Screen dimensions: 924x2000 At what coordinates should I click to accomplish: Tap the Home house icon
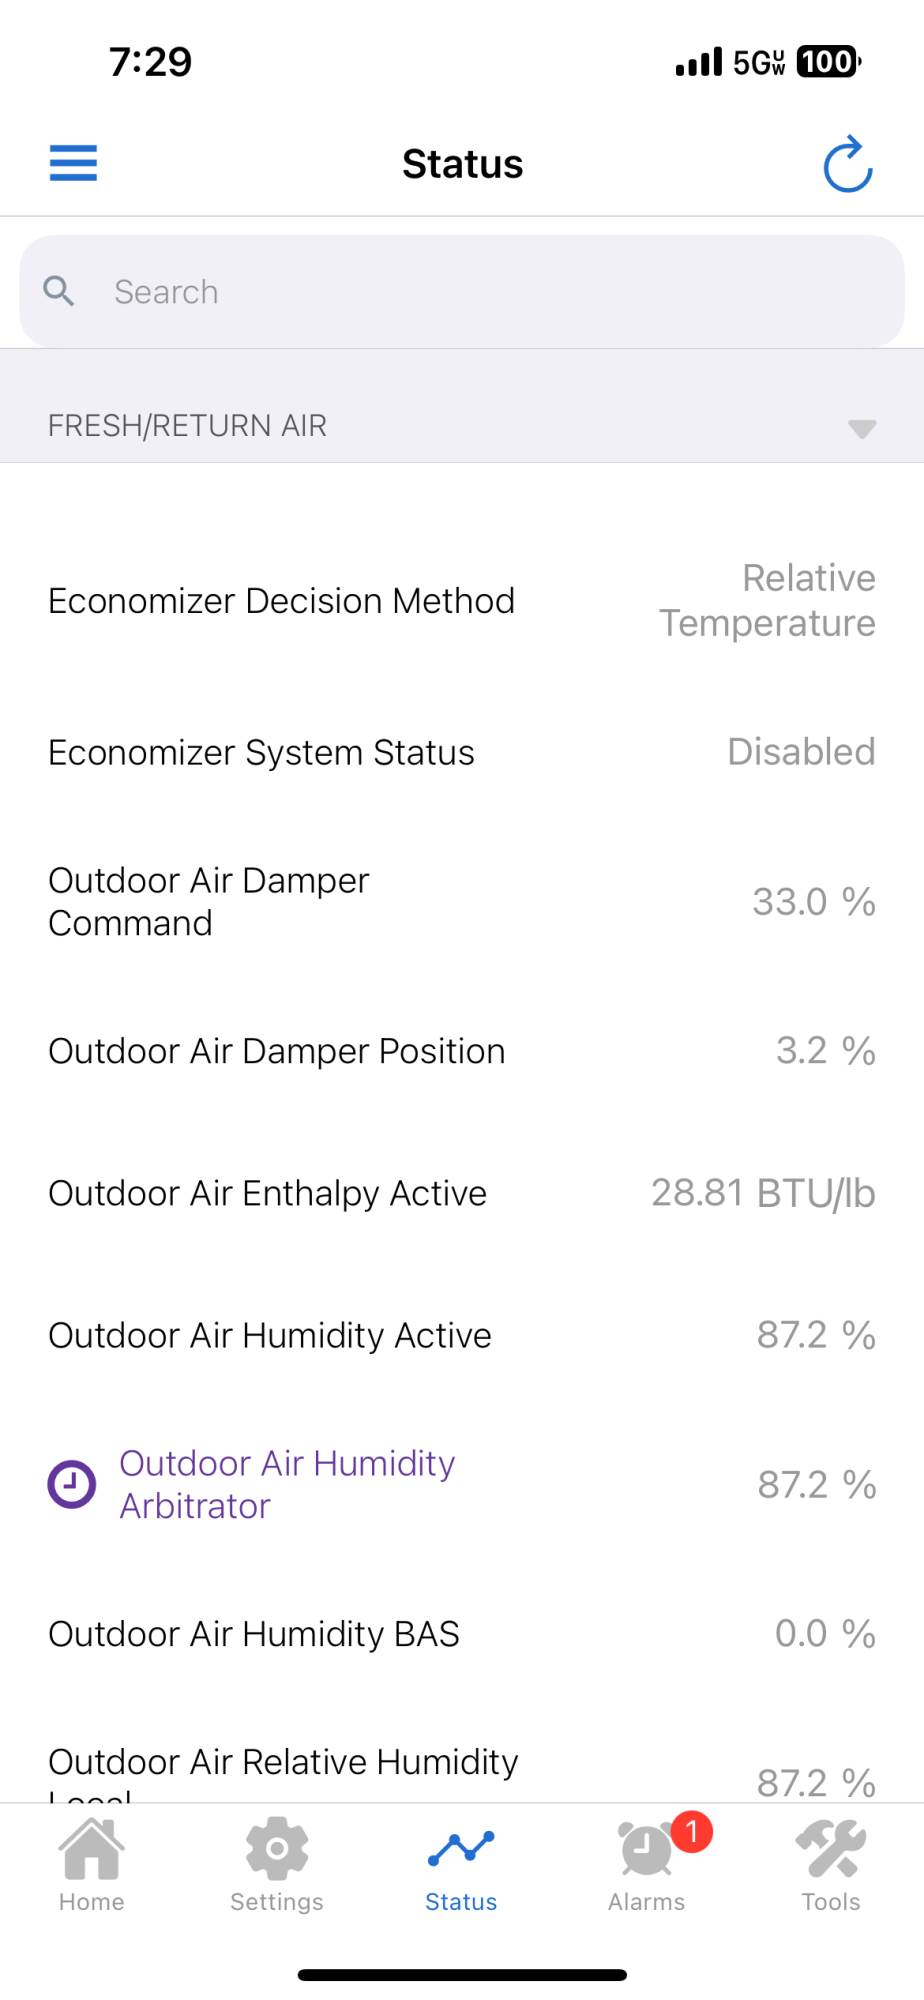tap(91, 1848)
